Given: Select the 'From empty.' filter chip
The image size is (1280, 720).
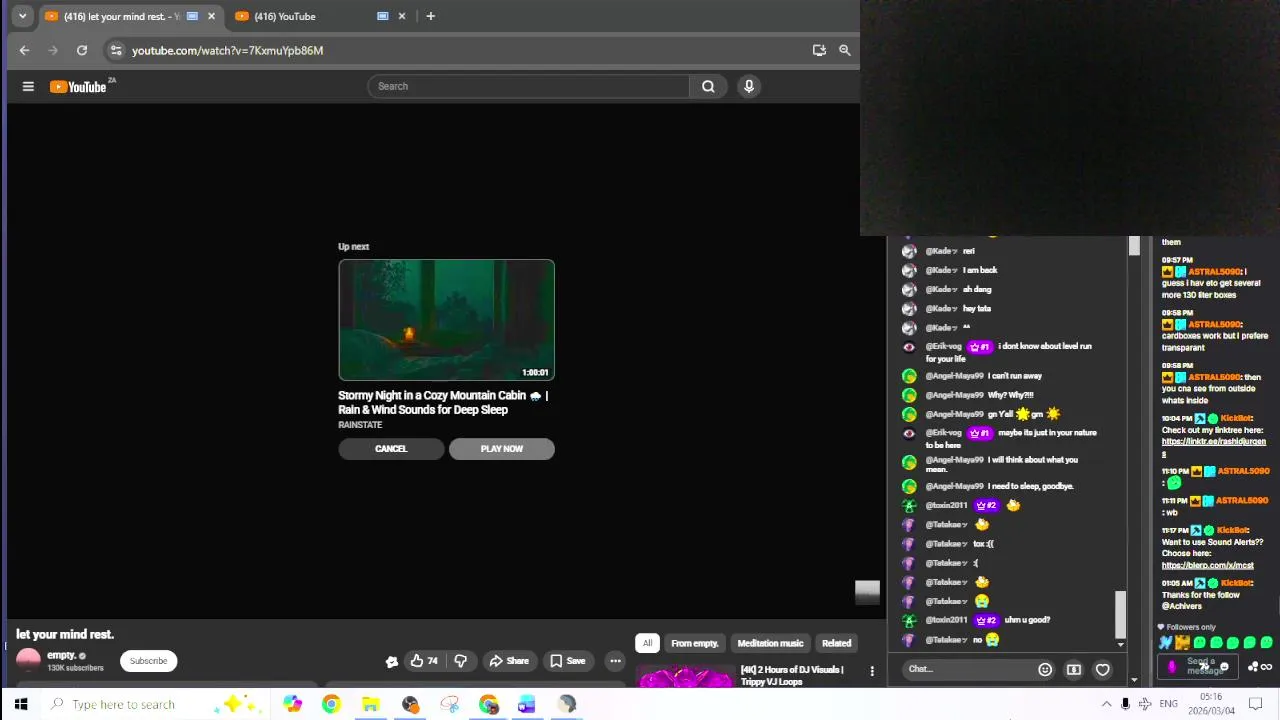Looking at the screenshot, I should [x=694, y=643].
